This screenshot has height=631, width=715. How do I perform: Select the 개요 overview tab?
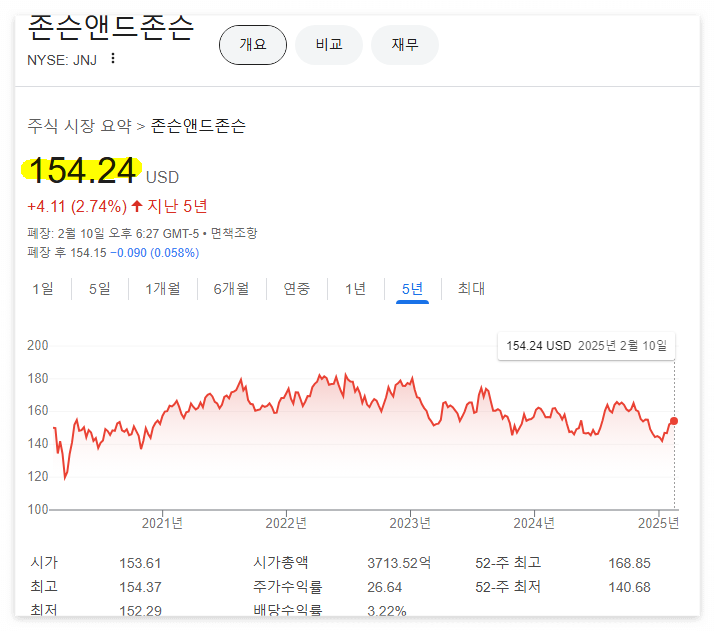pos(253,45)
